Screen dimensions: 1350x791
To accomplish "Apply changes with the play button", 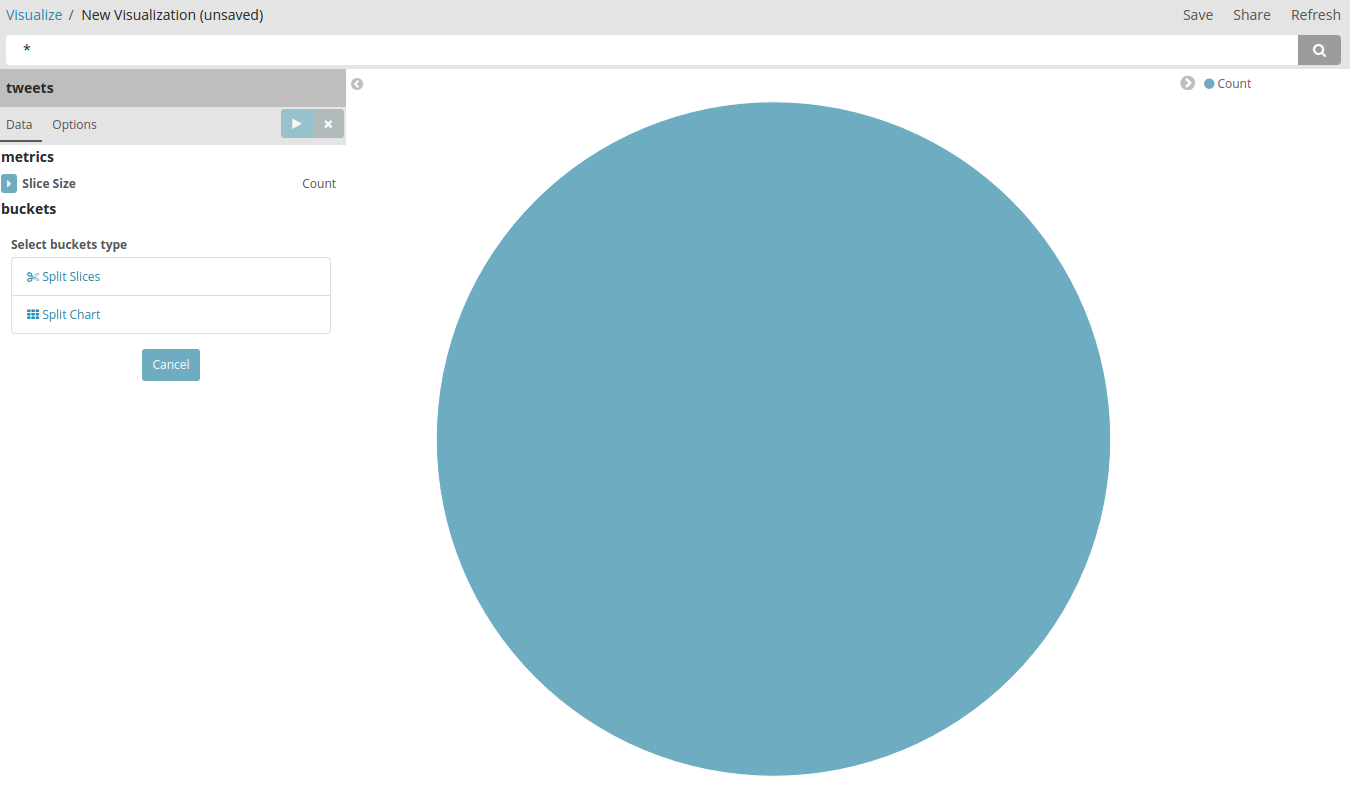I will click(297, 124).
